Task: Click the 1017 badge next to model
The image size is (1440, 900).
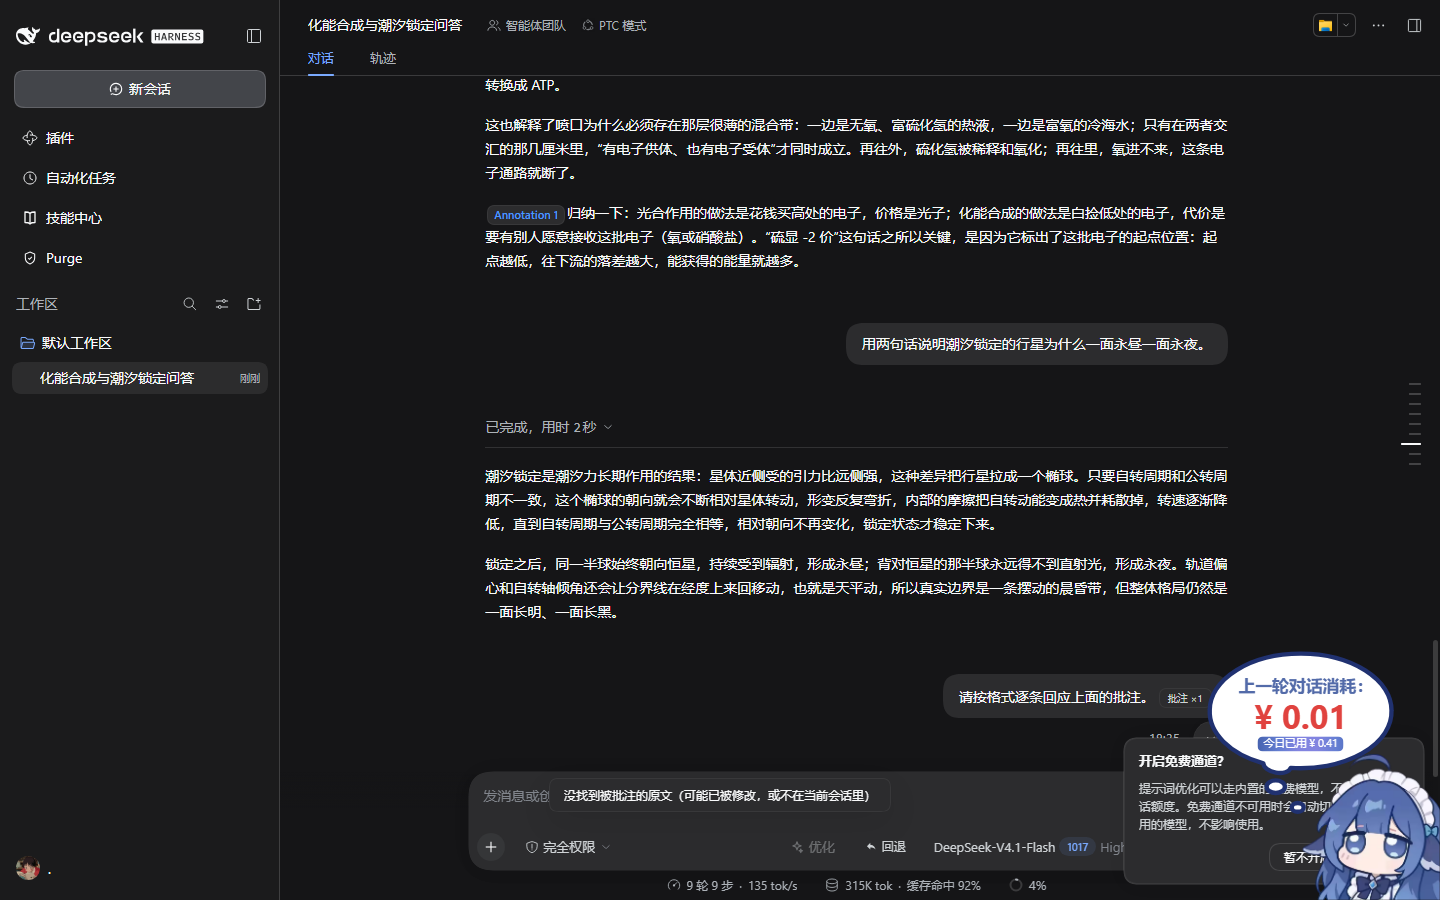Action: coord(1077,847)
